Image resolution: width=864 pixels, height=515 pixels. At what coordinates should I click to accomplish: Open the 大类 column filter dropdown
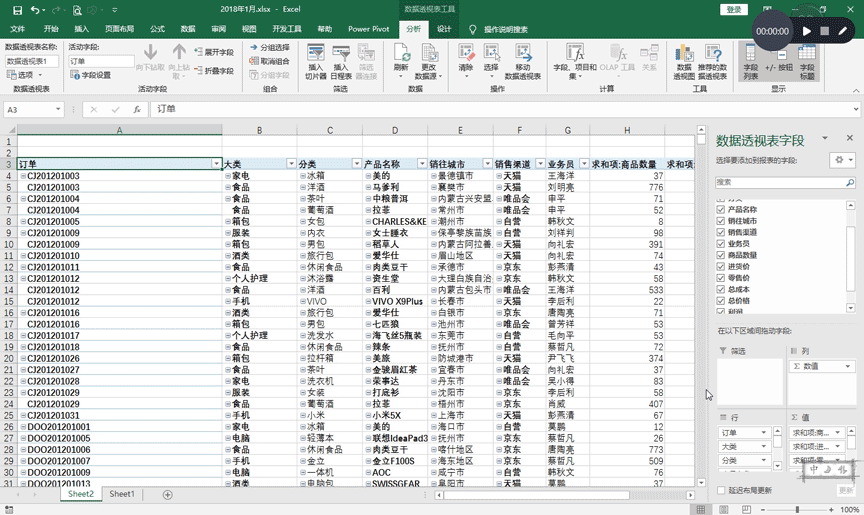click(x=291, y=164)
